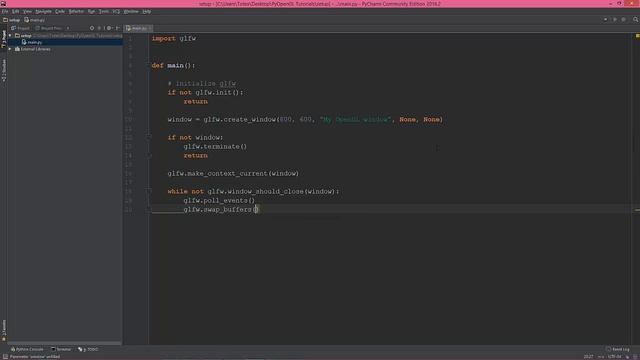
Task: Click the window title string literal
Action: click(356, 120)
